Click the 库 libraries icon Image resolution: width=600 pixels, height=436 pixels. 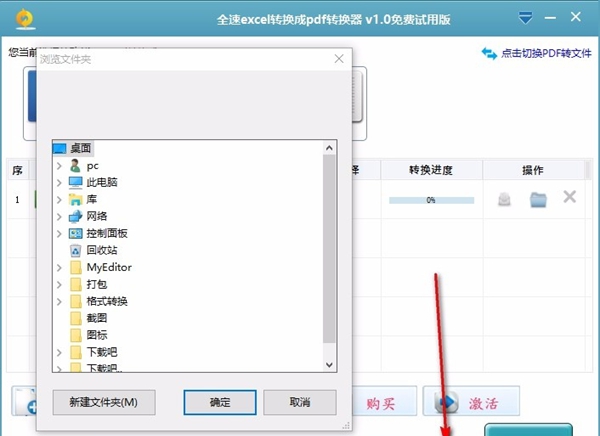[x=75, y=199]
